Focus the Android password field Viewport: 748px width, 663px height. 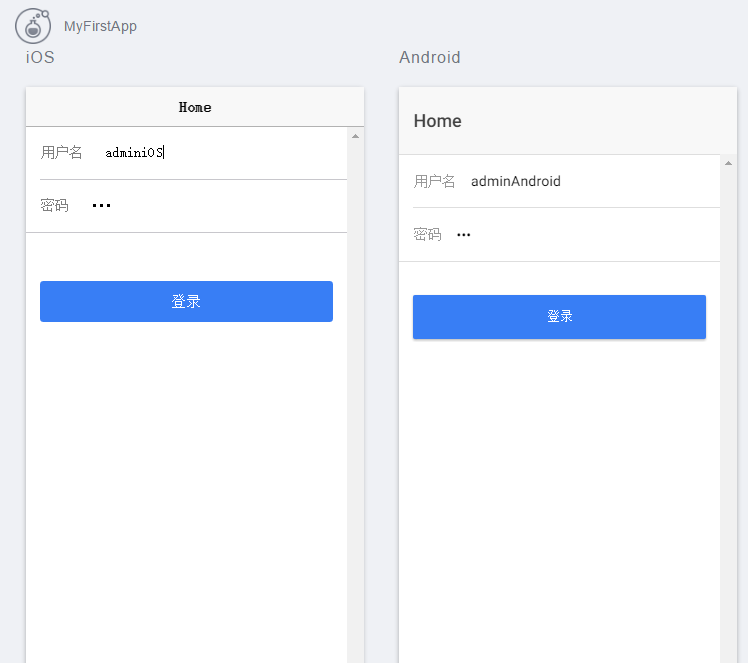[x=582, y=235]
